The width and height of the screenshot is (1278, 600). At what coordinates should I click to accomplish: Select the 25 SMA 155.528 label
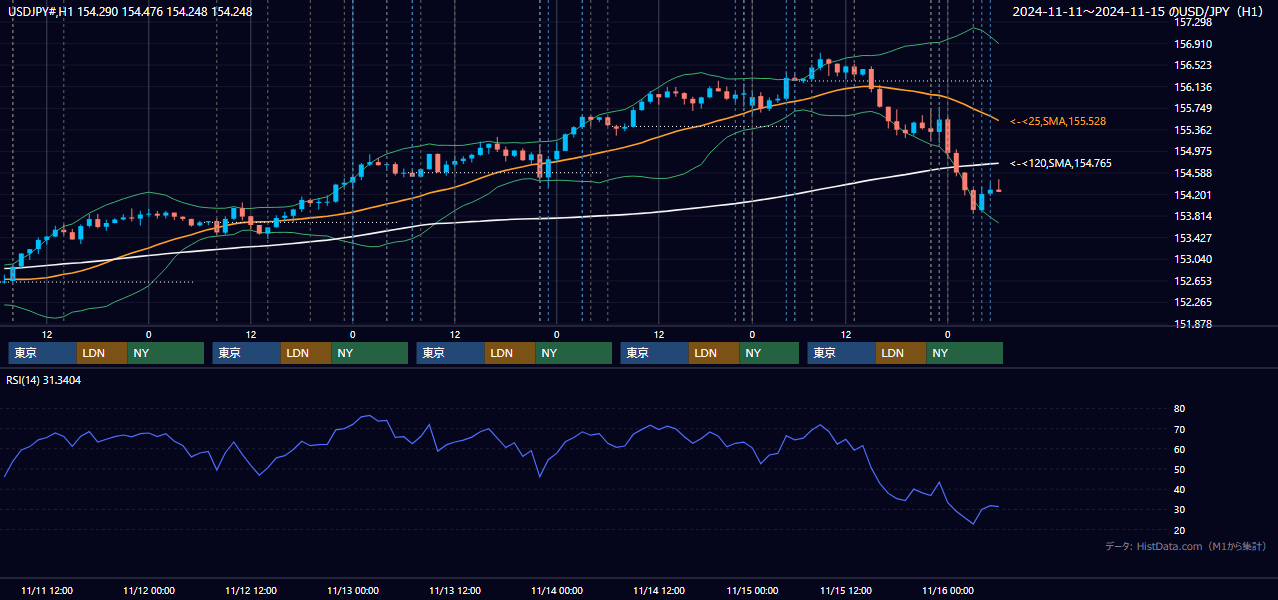[1058, 121]
